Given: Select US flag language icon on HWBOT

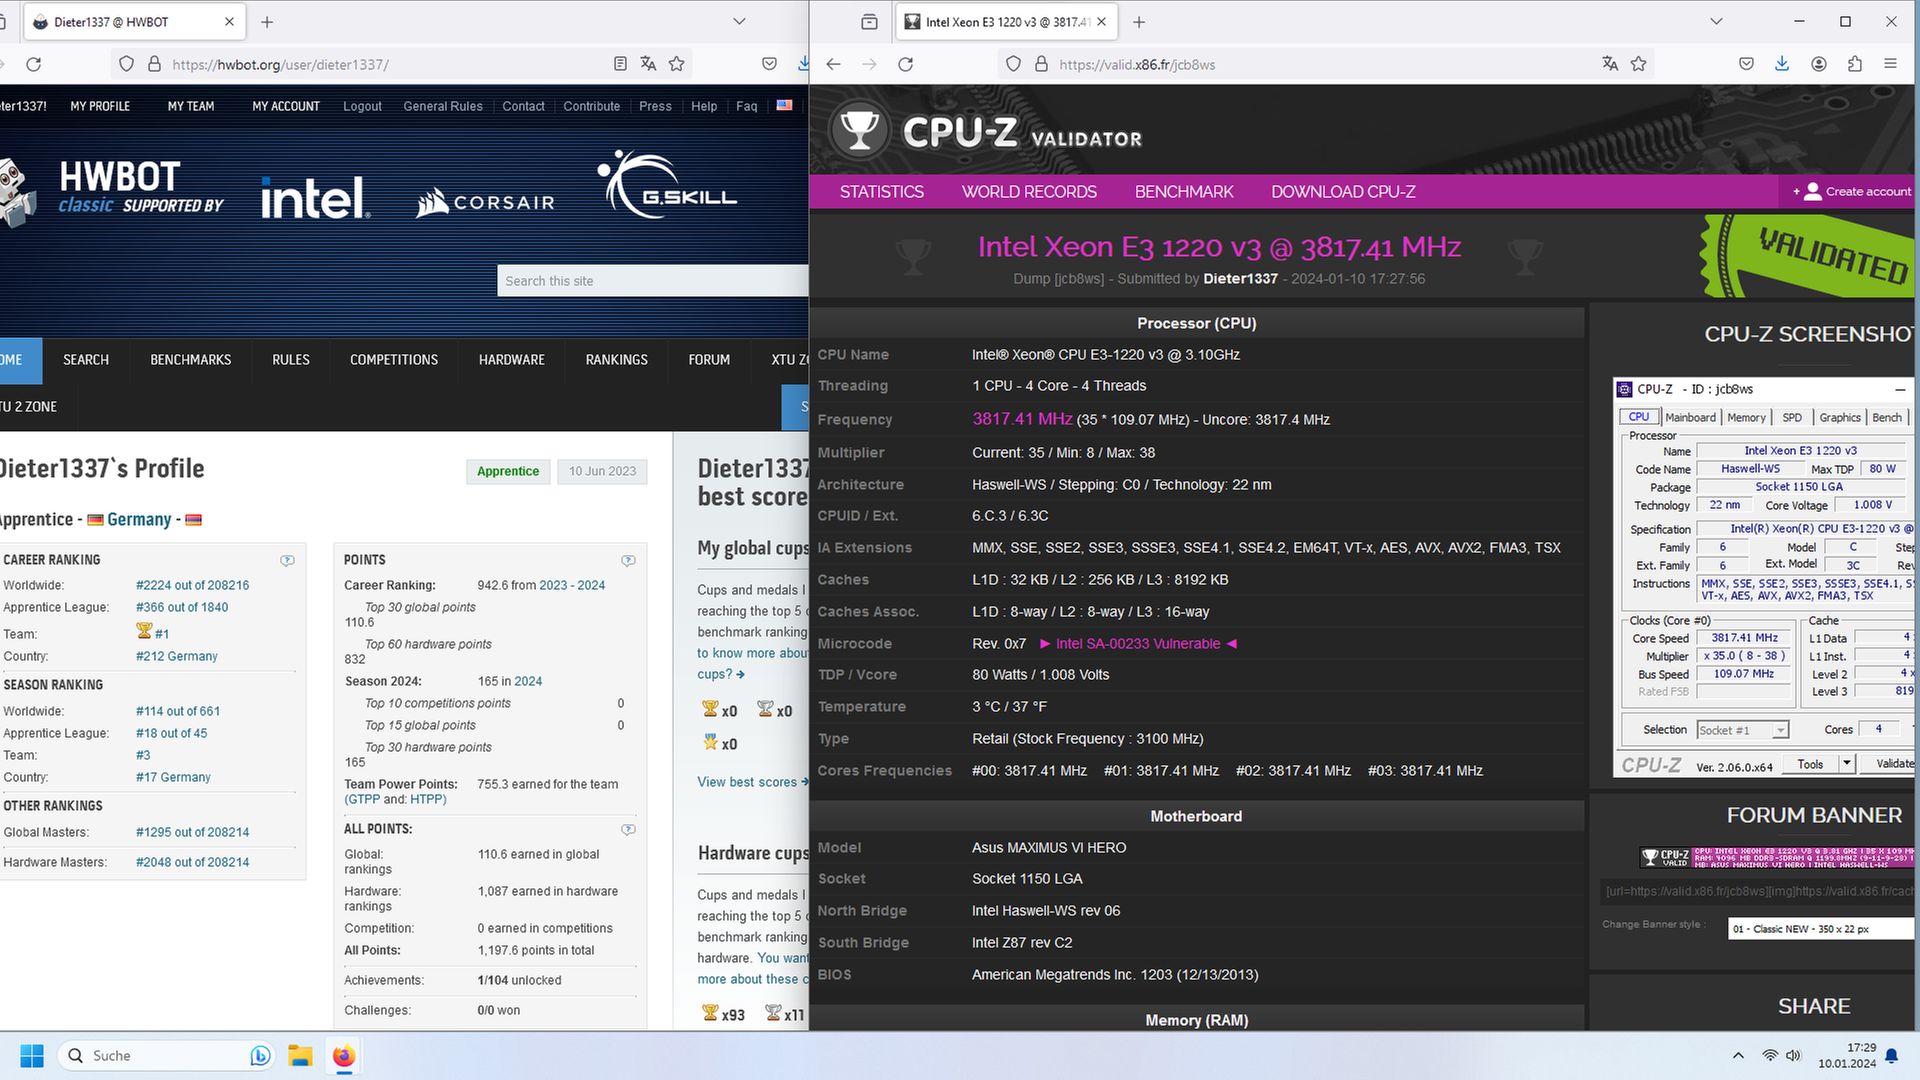Looking at the screenshot, I should (785, 105).
